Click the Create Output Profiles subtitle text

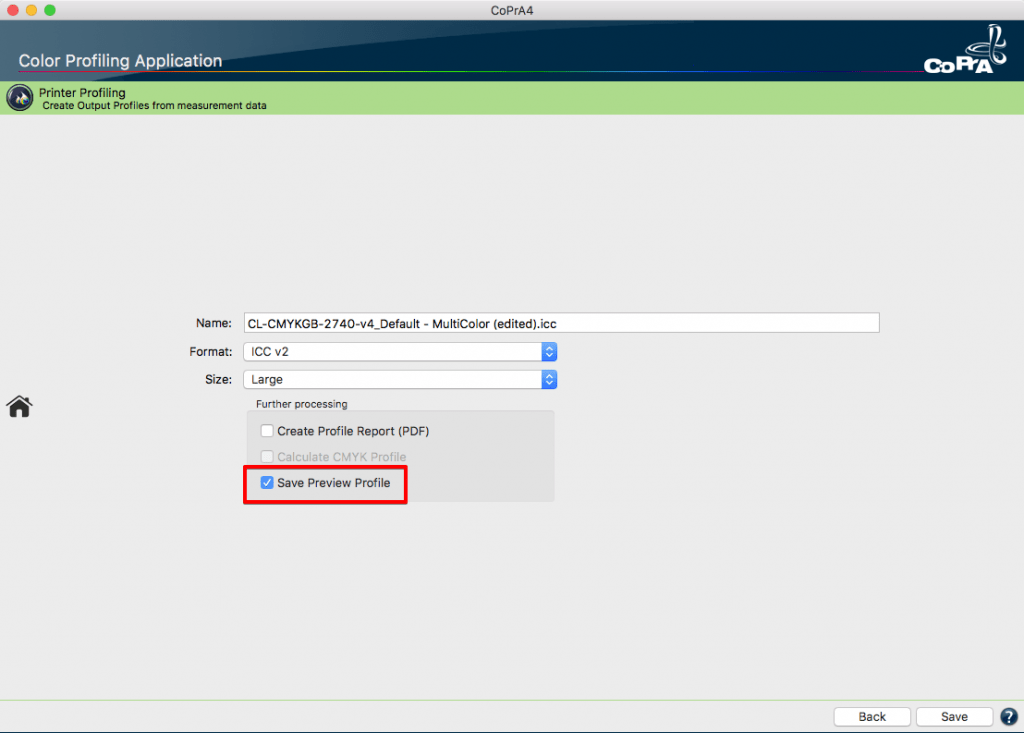tap(154, 105)
